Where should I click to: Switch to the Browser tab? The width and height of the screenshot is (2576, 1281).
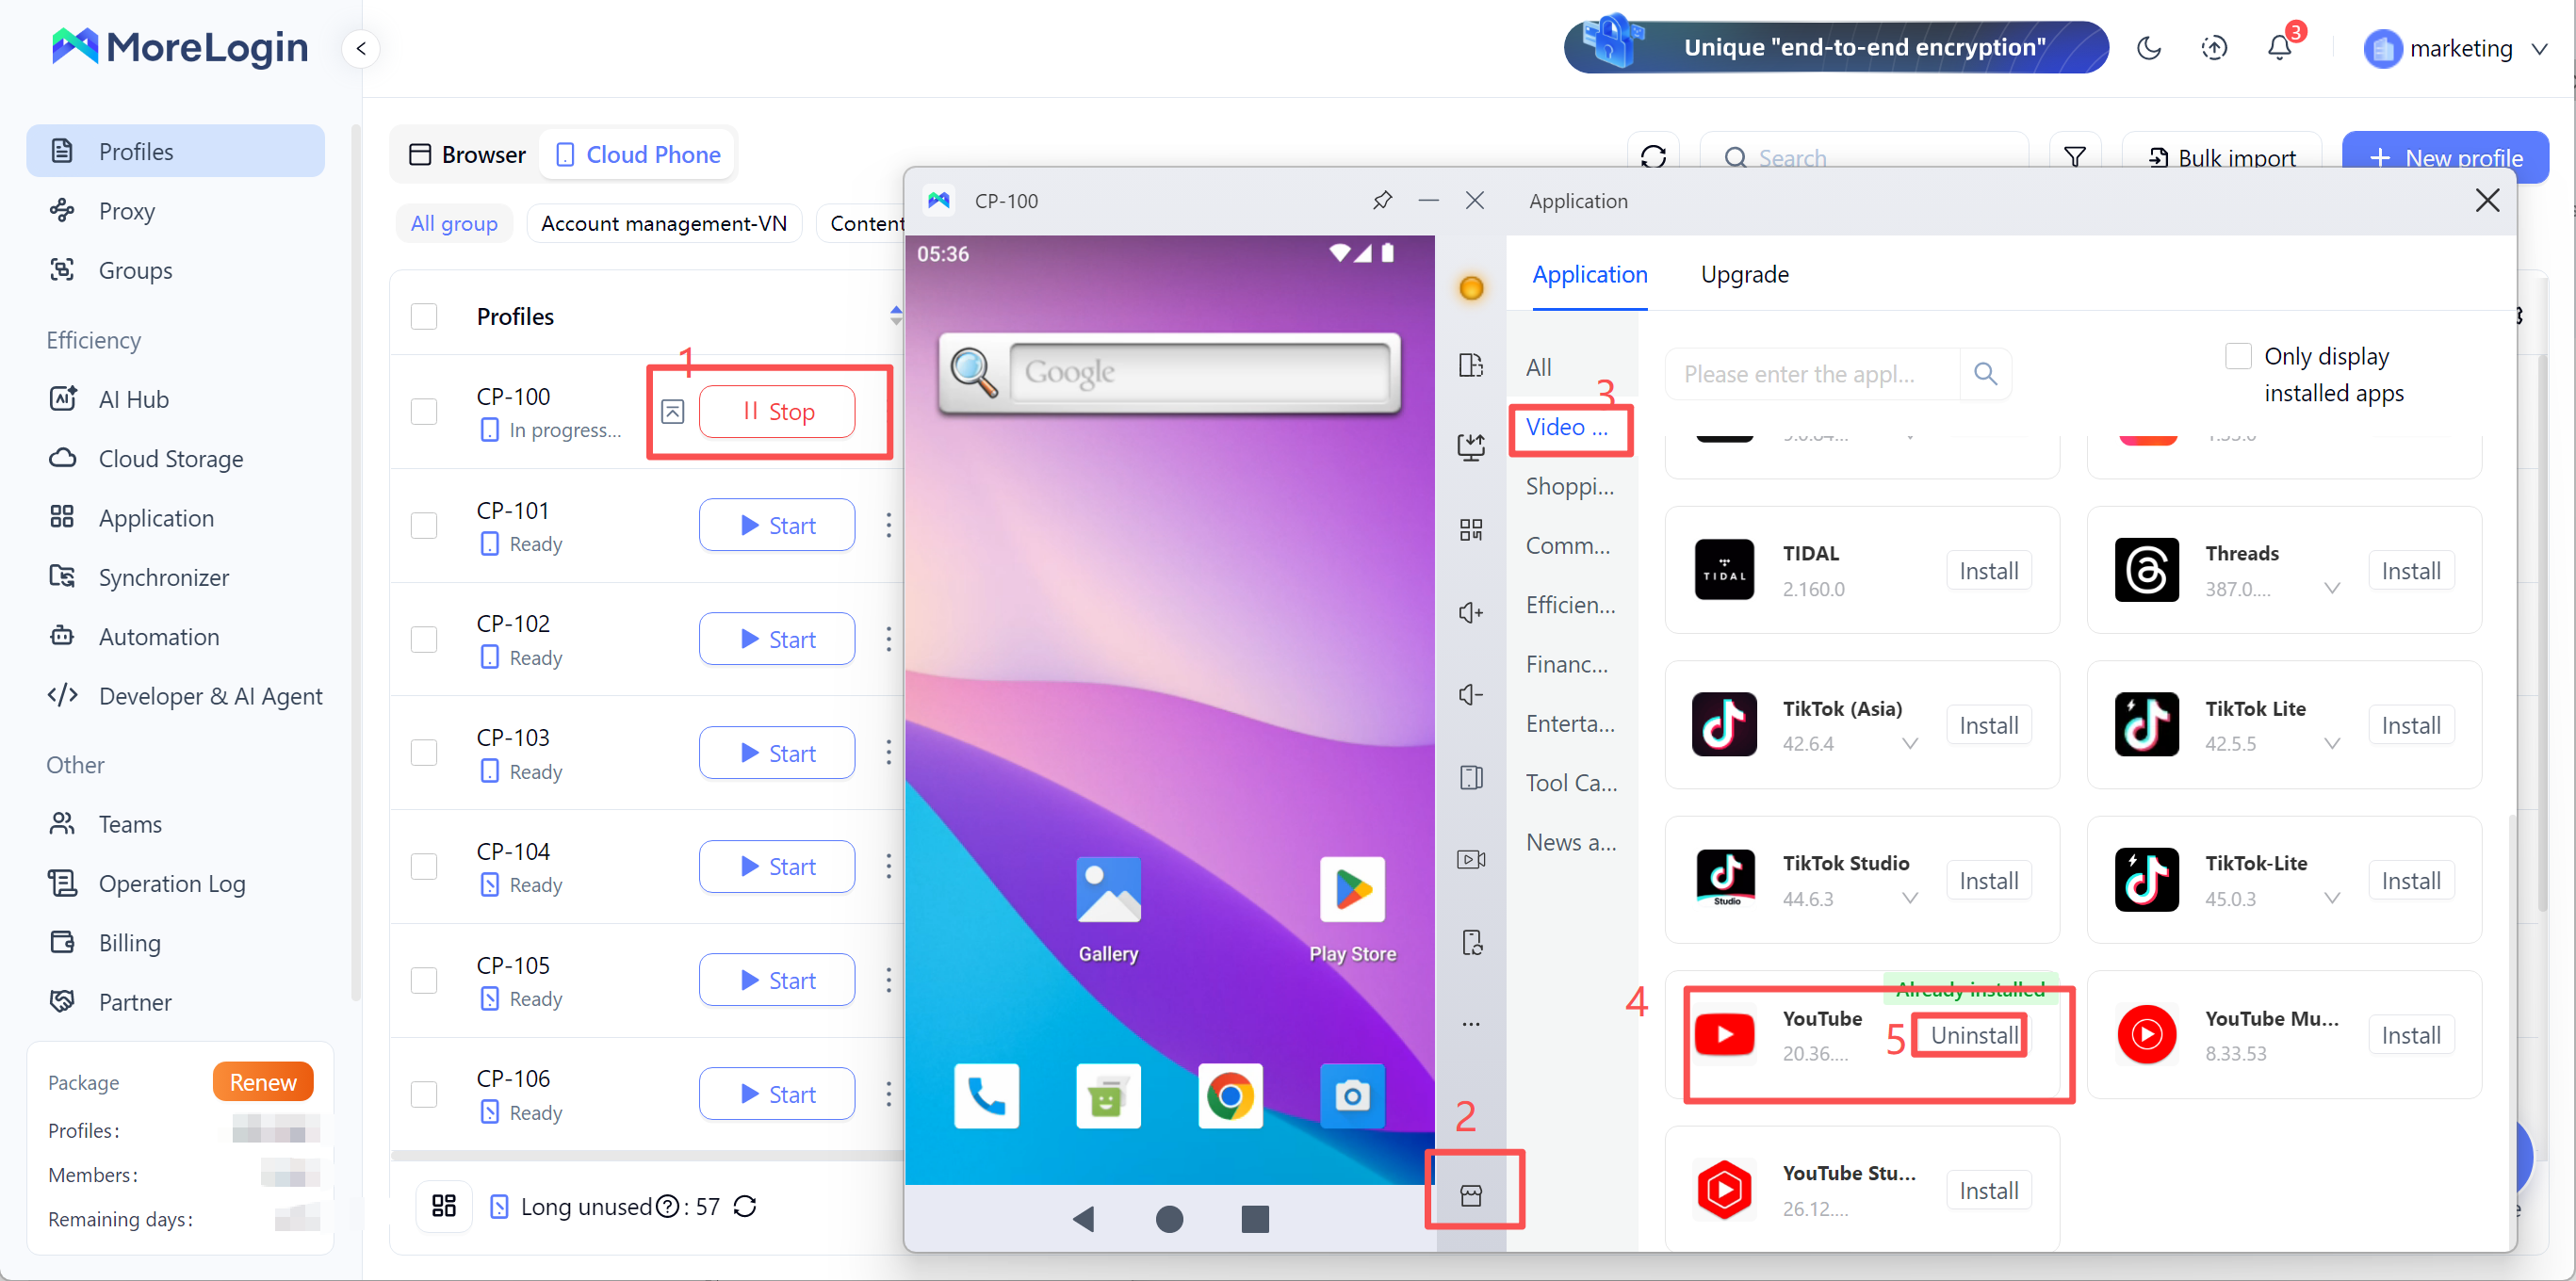pyautogui.click(x=467, y=155)
